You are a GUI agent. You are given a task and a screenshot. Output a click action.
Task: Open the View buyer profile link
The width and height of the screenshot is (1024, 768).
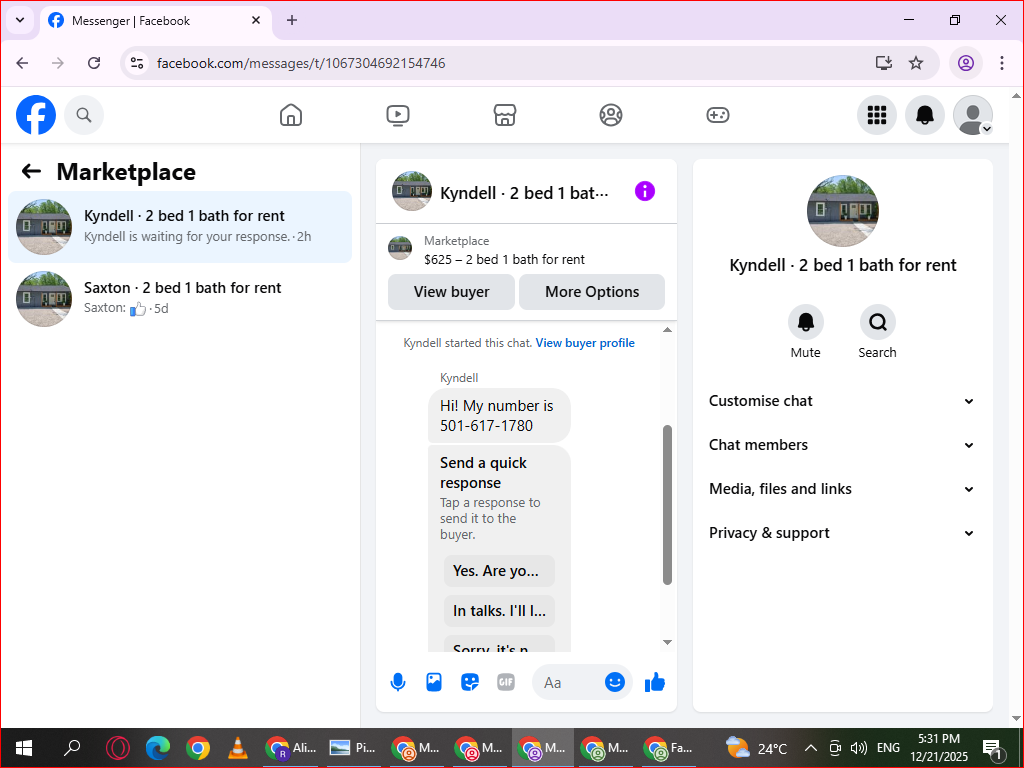(585, 343)
